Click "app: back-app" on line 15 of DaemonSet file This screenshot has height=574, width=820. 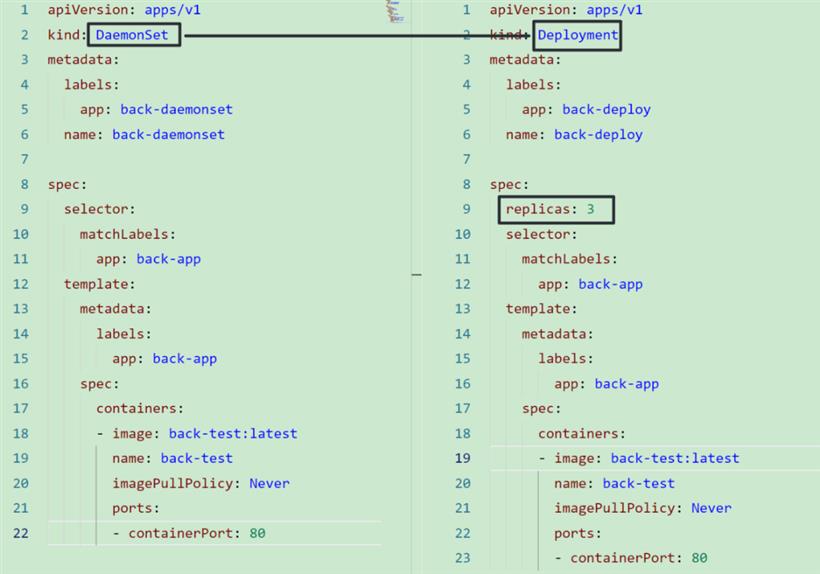(x=164, y=359)
